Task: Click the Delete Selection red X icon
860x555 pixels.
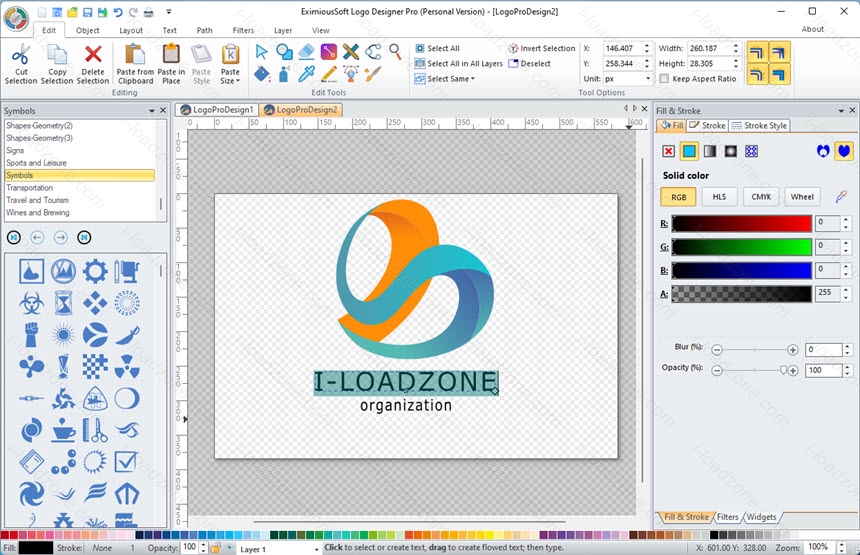Action: (x=93, y=54)
